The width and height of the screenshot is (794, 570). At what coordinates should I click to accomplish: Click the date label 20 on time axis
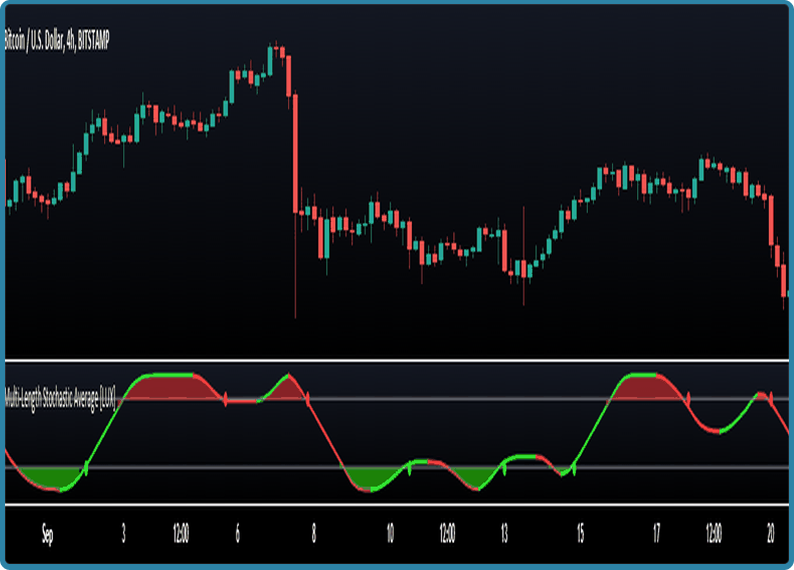772,534
